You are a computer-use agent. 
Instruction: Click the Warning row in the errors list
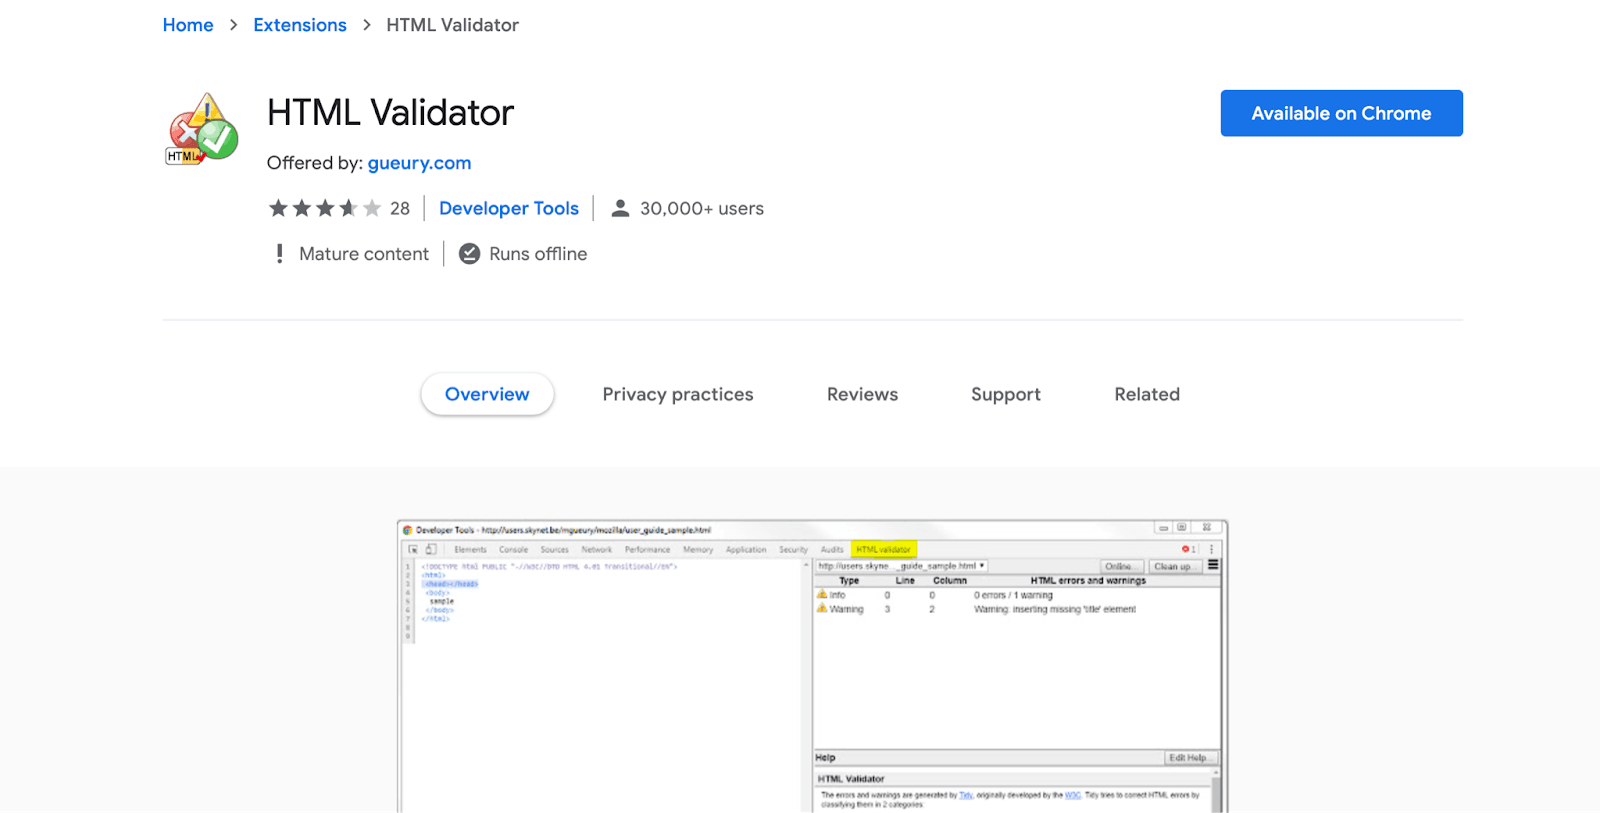pos(1017,609)
